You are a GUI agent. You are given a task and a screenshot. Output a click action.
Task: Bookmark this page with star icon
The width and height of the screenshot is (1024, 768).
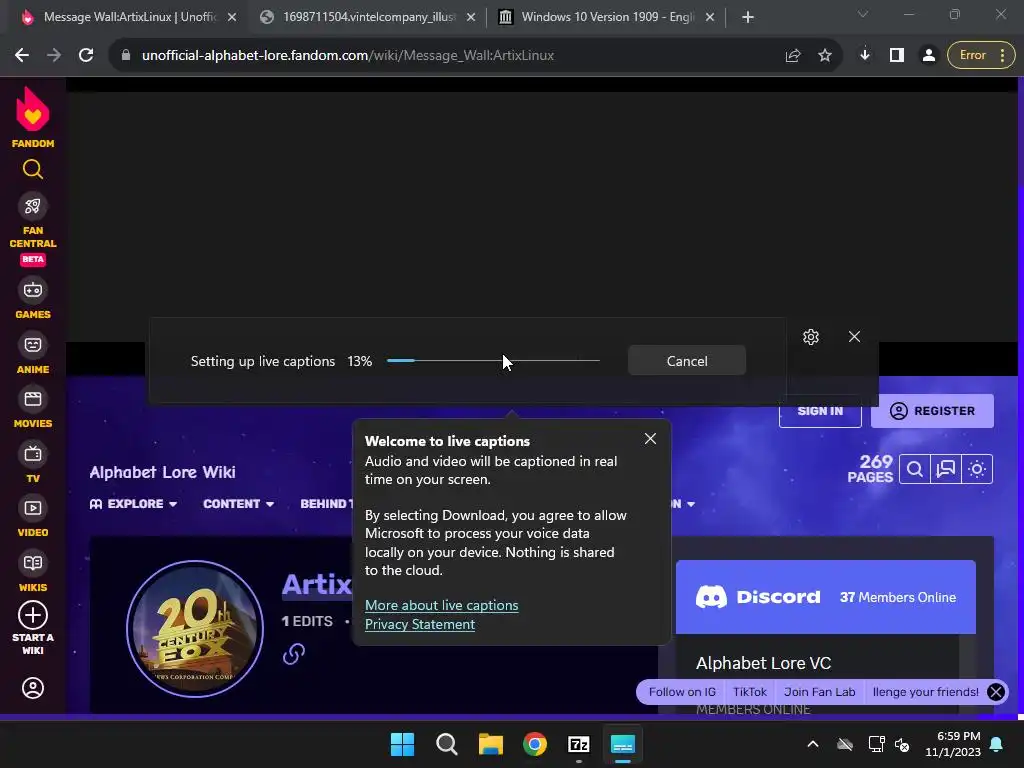coord(825,56)
